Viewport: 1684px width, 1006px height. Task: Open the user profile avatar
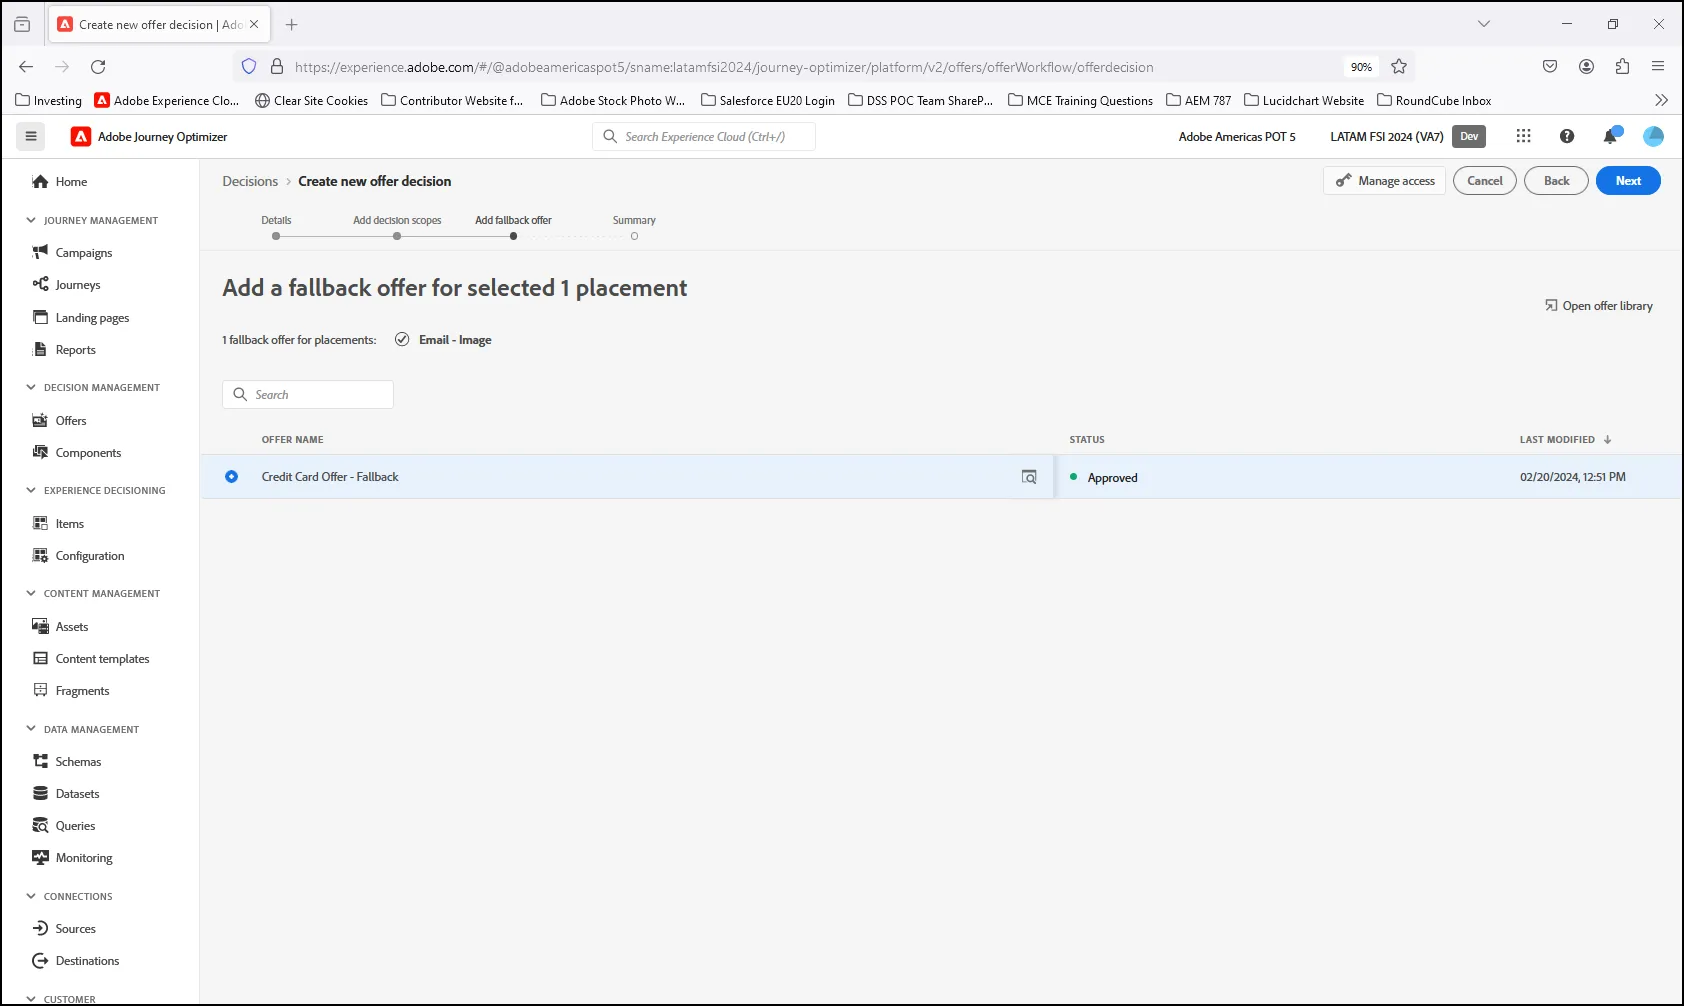tap(1654, 136)
